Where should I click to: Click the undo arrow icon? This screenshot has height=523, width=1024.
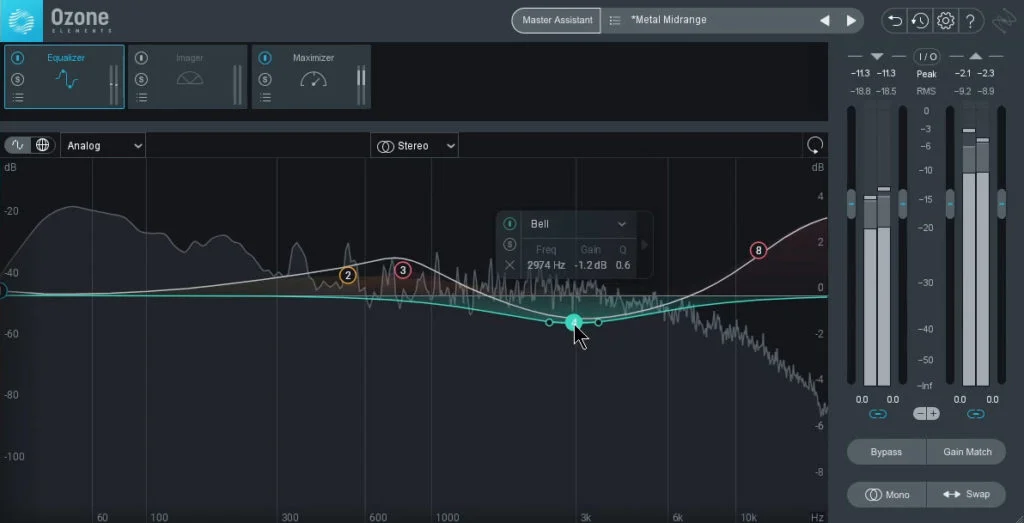pos(895,21)
